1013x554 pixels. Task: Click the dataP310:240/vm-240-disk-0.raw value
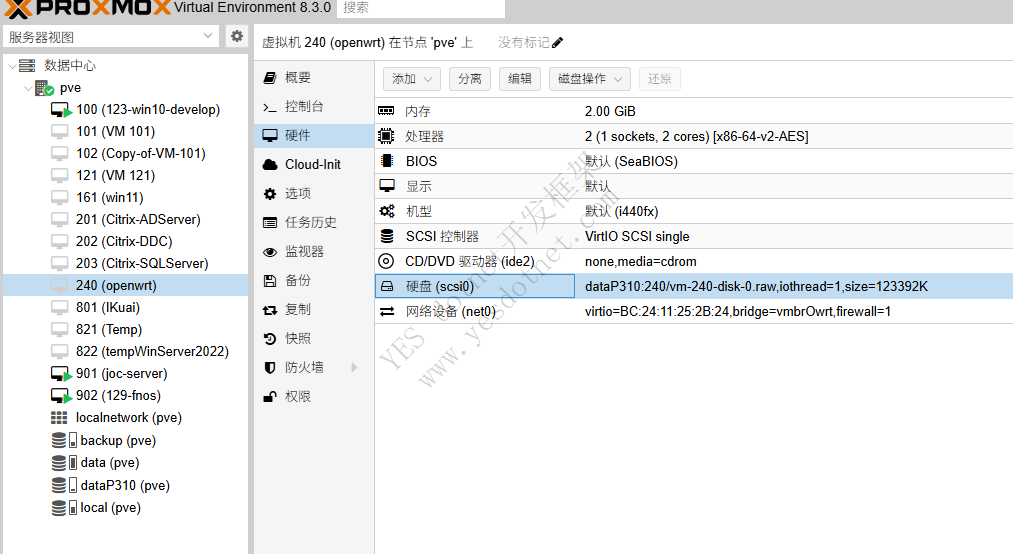(x=756, y=286)
